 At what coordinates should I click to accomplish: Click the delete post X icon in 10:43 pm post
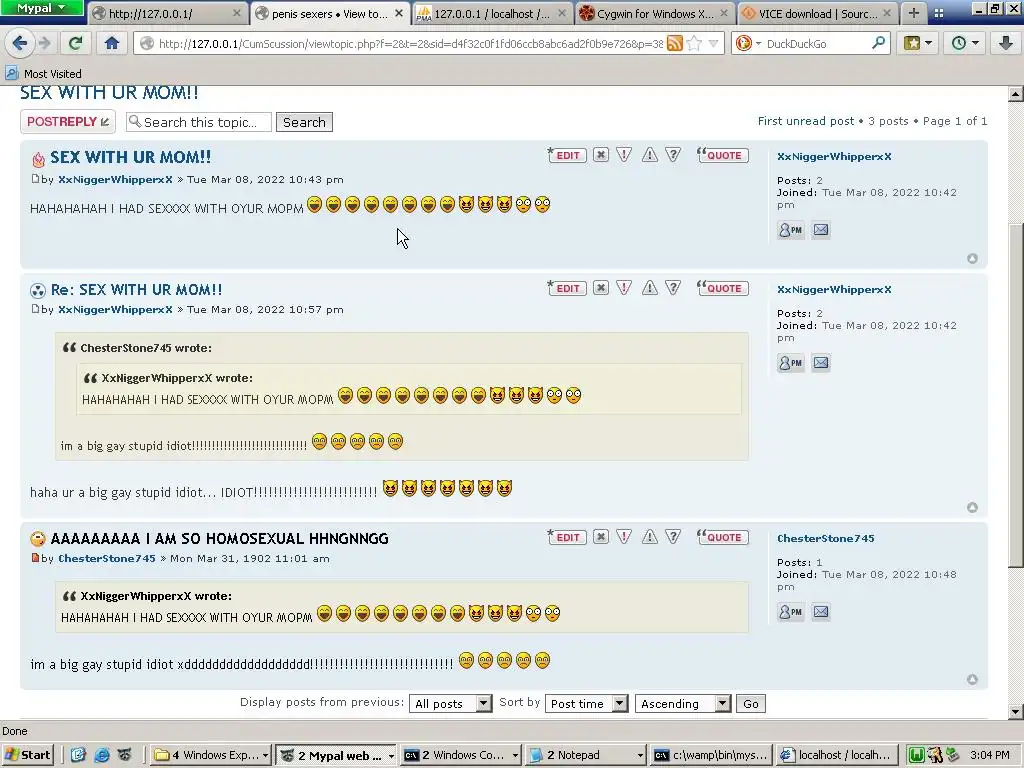tap(601, 155)
